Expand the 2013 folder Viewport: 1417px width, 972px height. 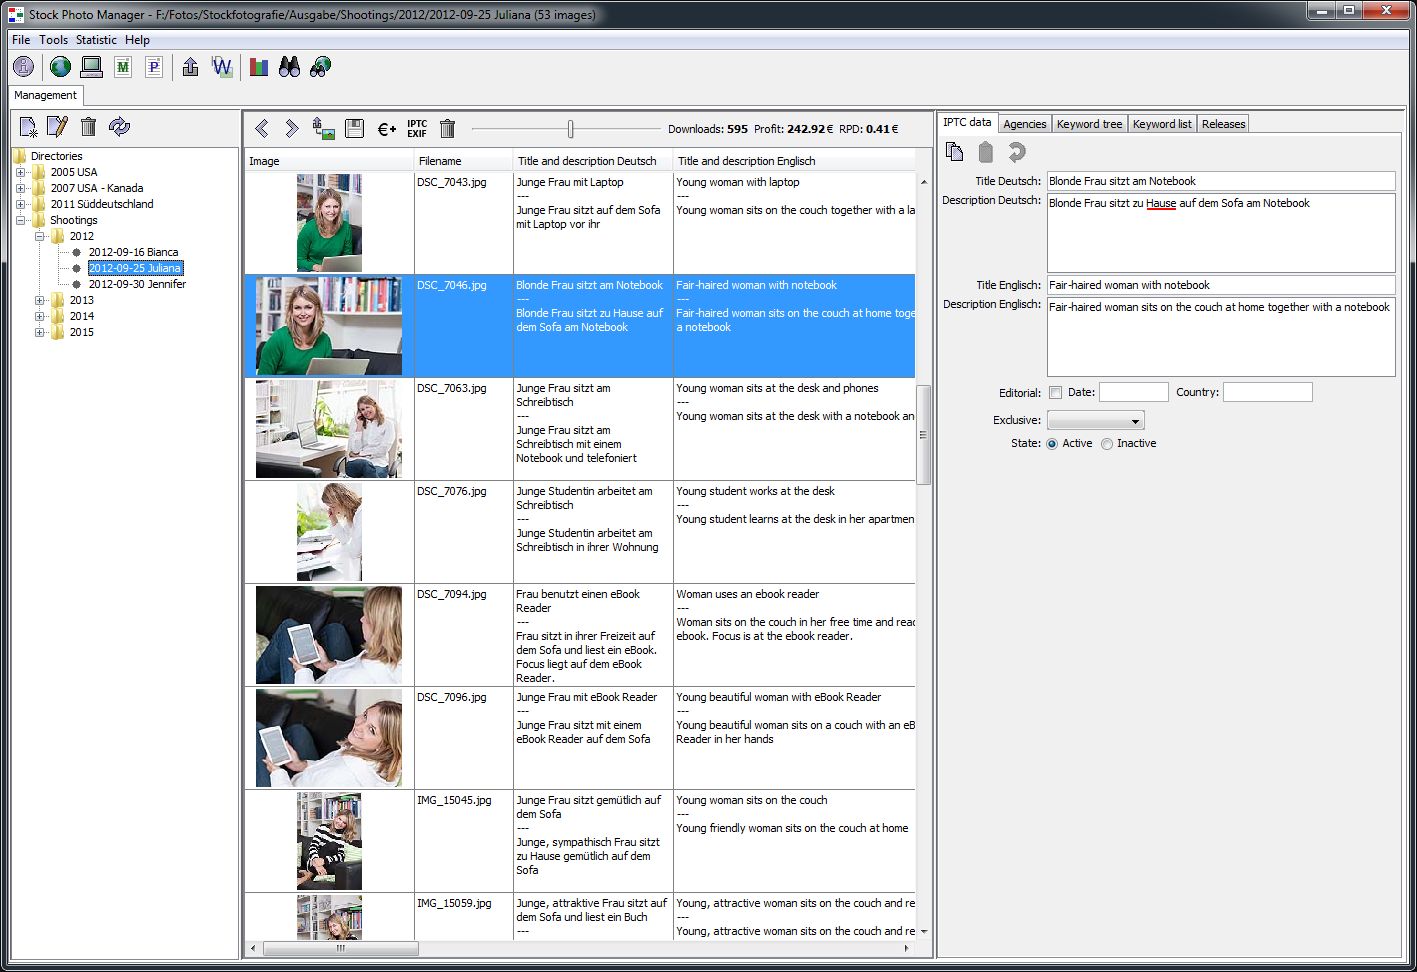tap(40, 300)
